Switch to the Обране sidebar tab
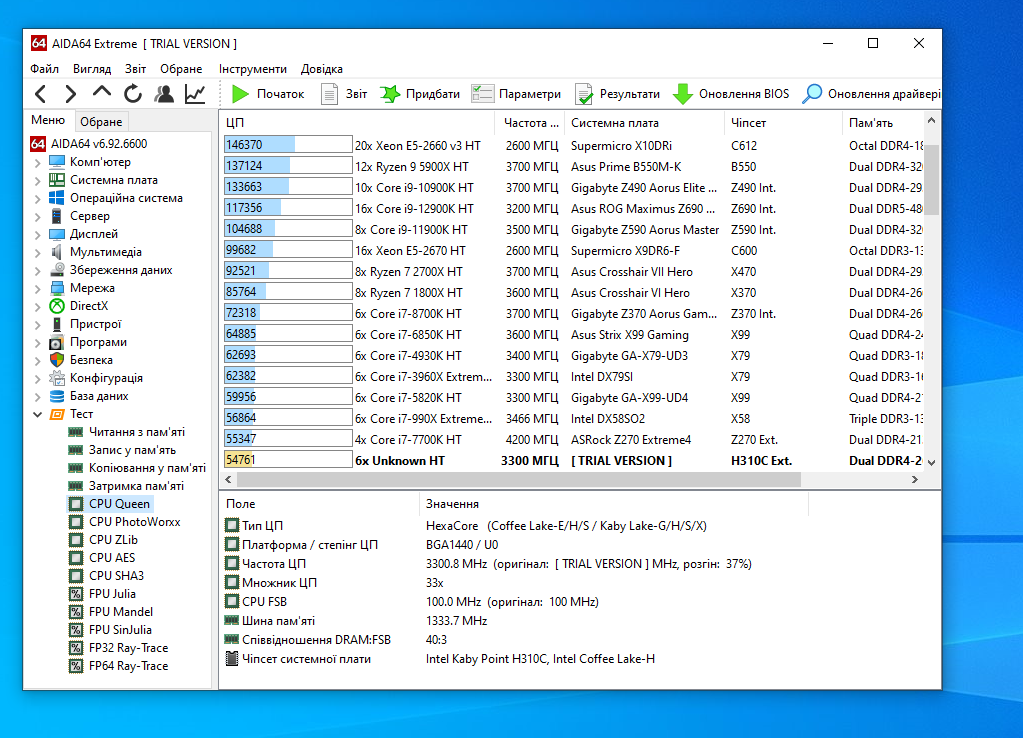Image resolution: width=1023 pixels, height=738 pixels. click(101, 121)
